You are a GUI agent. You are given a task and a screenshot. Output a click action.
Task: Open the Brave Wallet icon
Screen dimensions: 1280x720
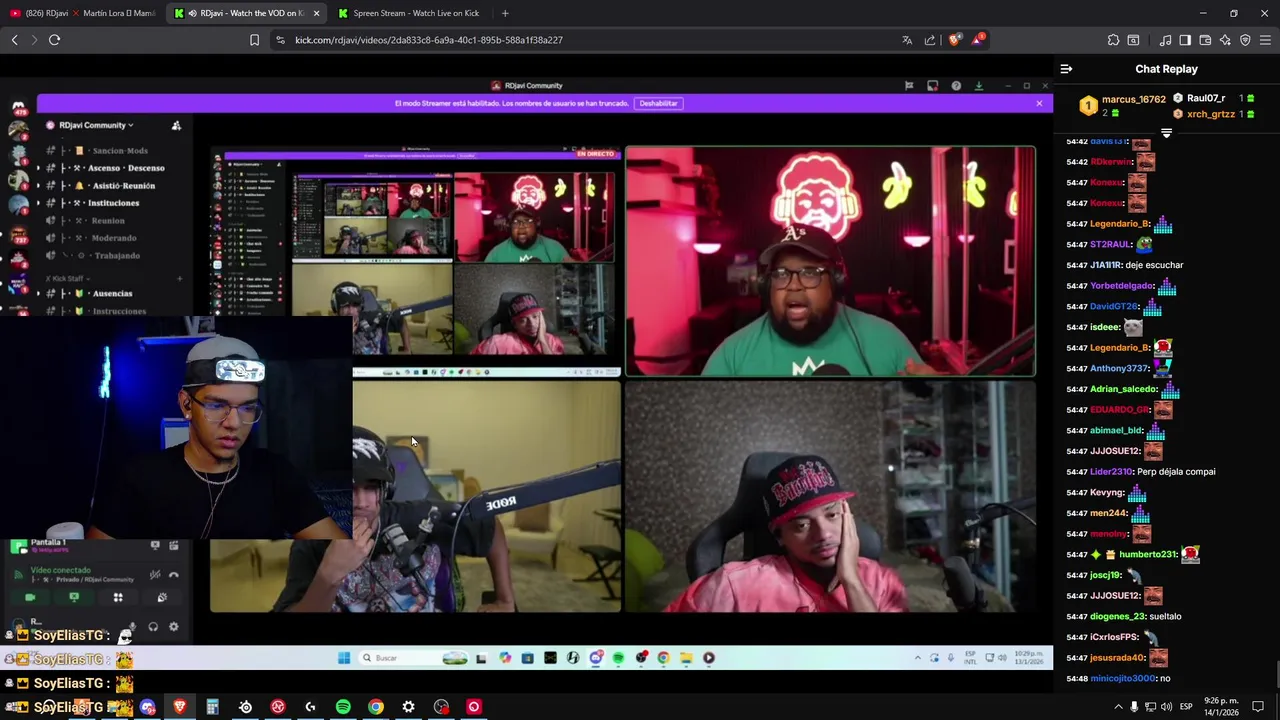tap(1205, 40)
